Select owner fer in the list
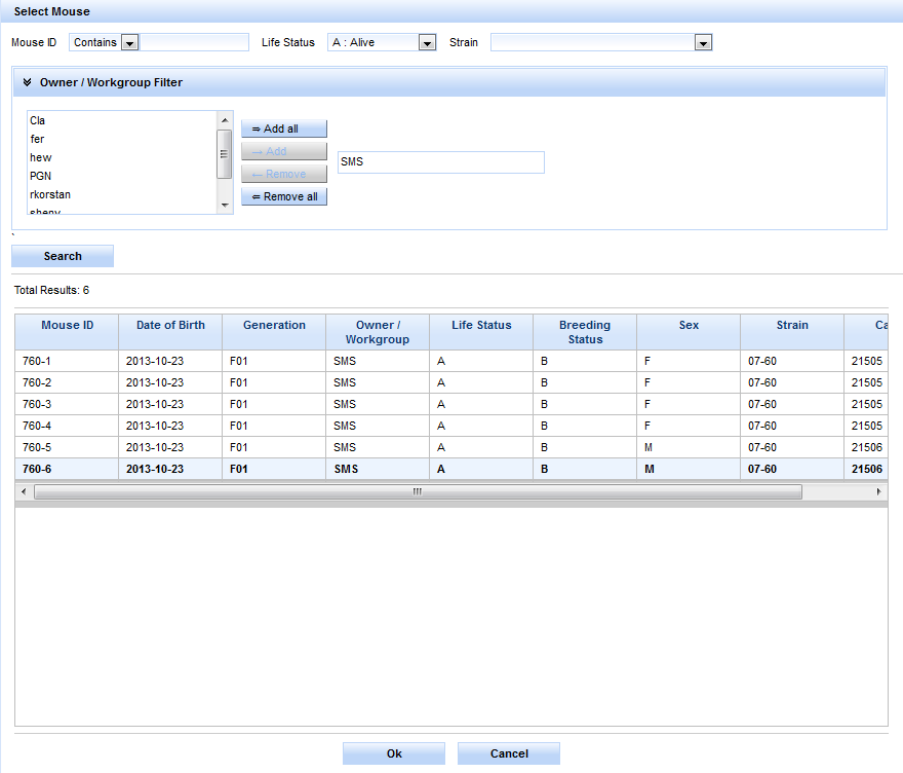Image resolution: width=903 pixels, height=773 pixels. [x=122, y=139]
